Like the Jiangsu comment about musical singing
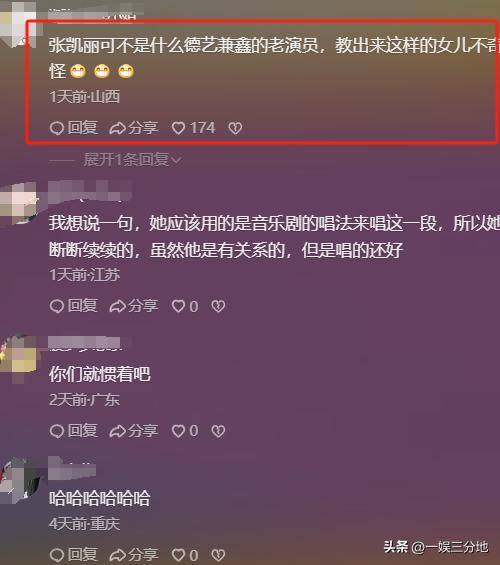The width and height of the screenshot is (500, 565). [185, 306]
